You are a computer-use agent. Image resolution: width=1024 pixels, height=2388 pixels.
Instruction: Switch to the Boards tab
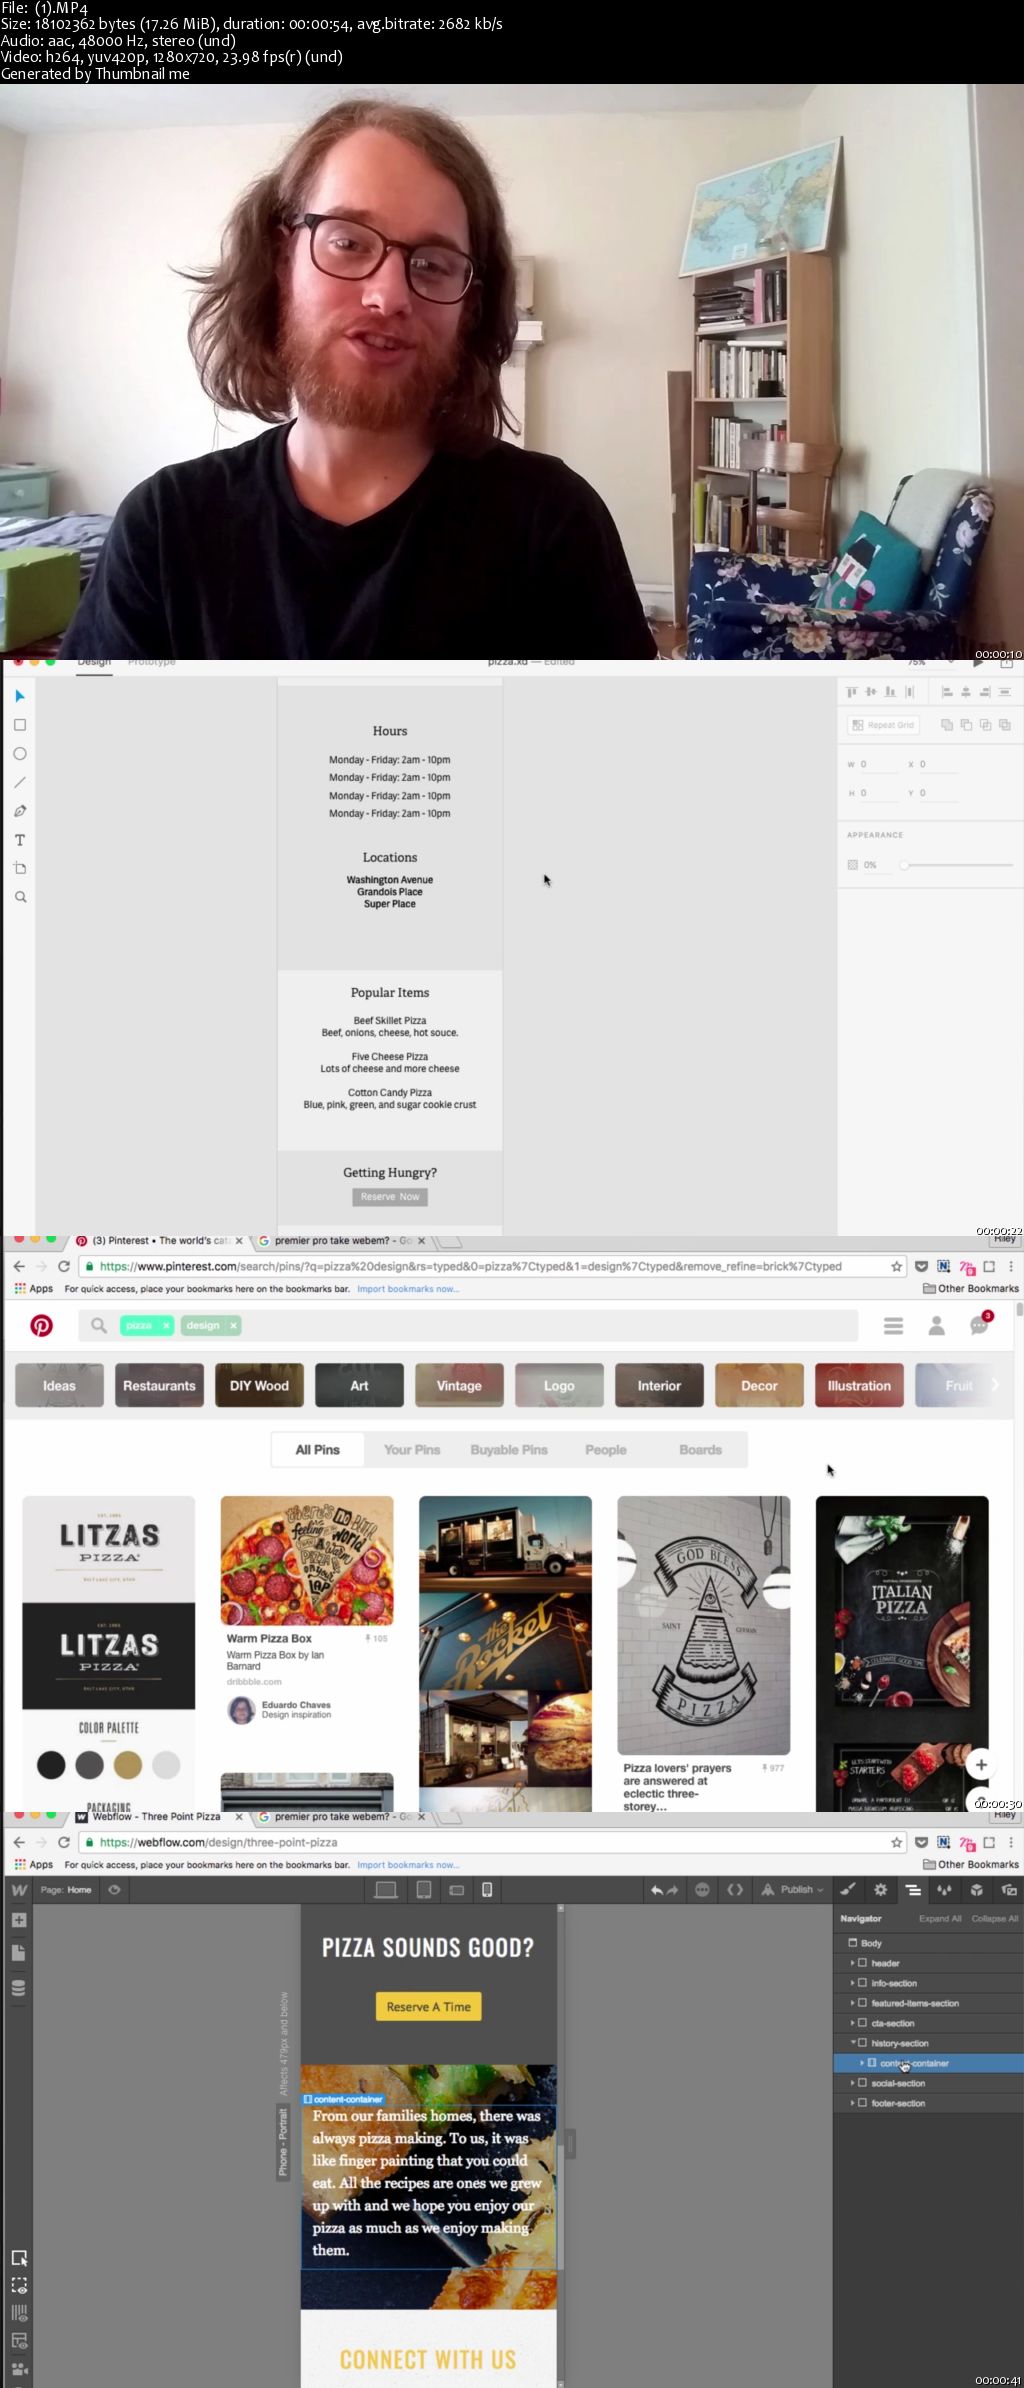click(x=700, y=1450)
